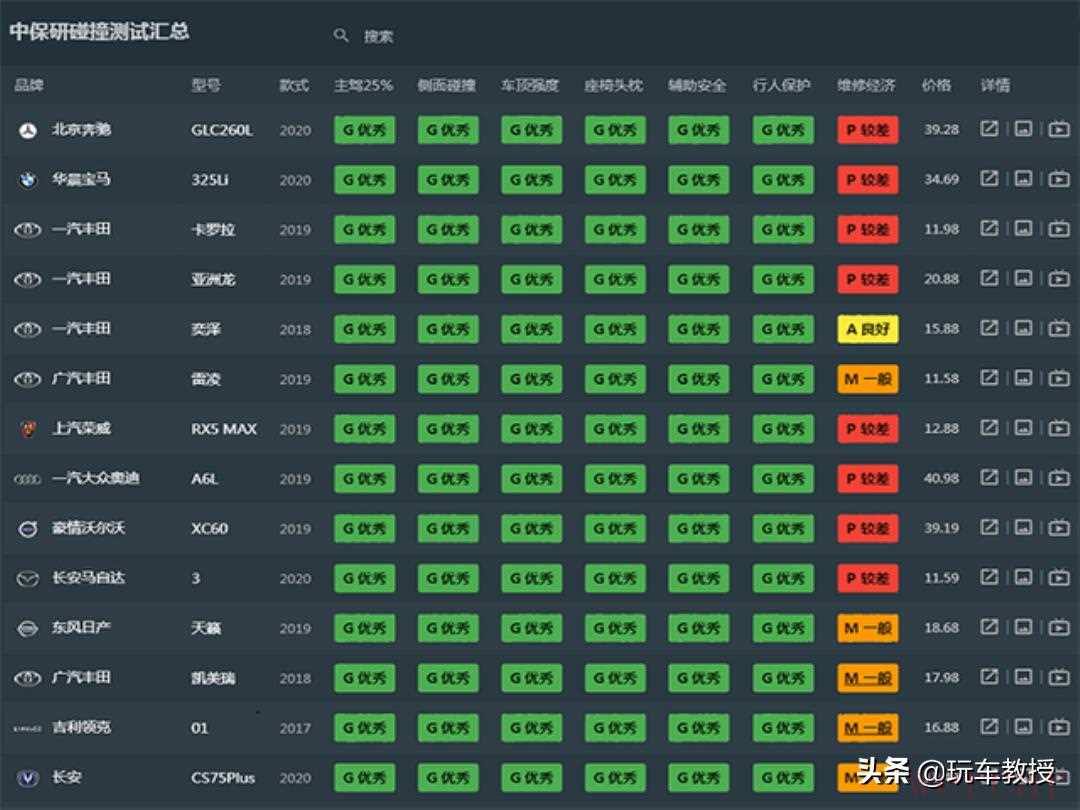1080x810 pixels.
Task: Sort by the 价格 column header
Action: pos(936,85)
